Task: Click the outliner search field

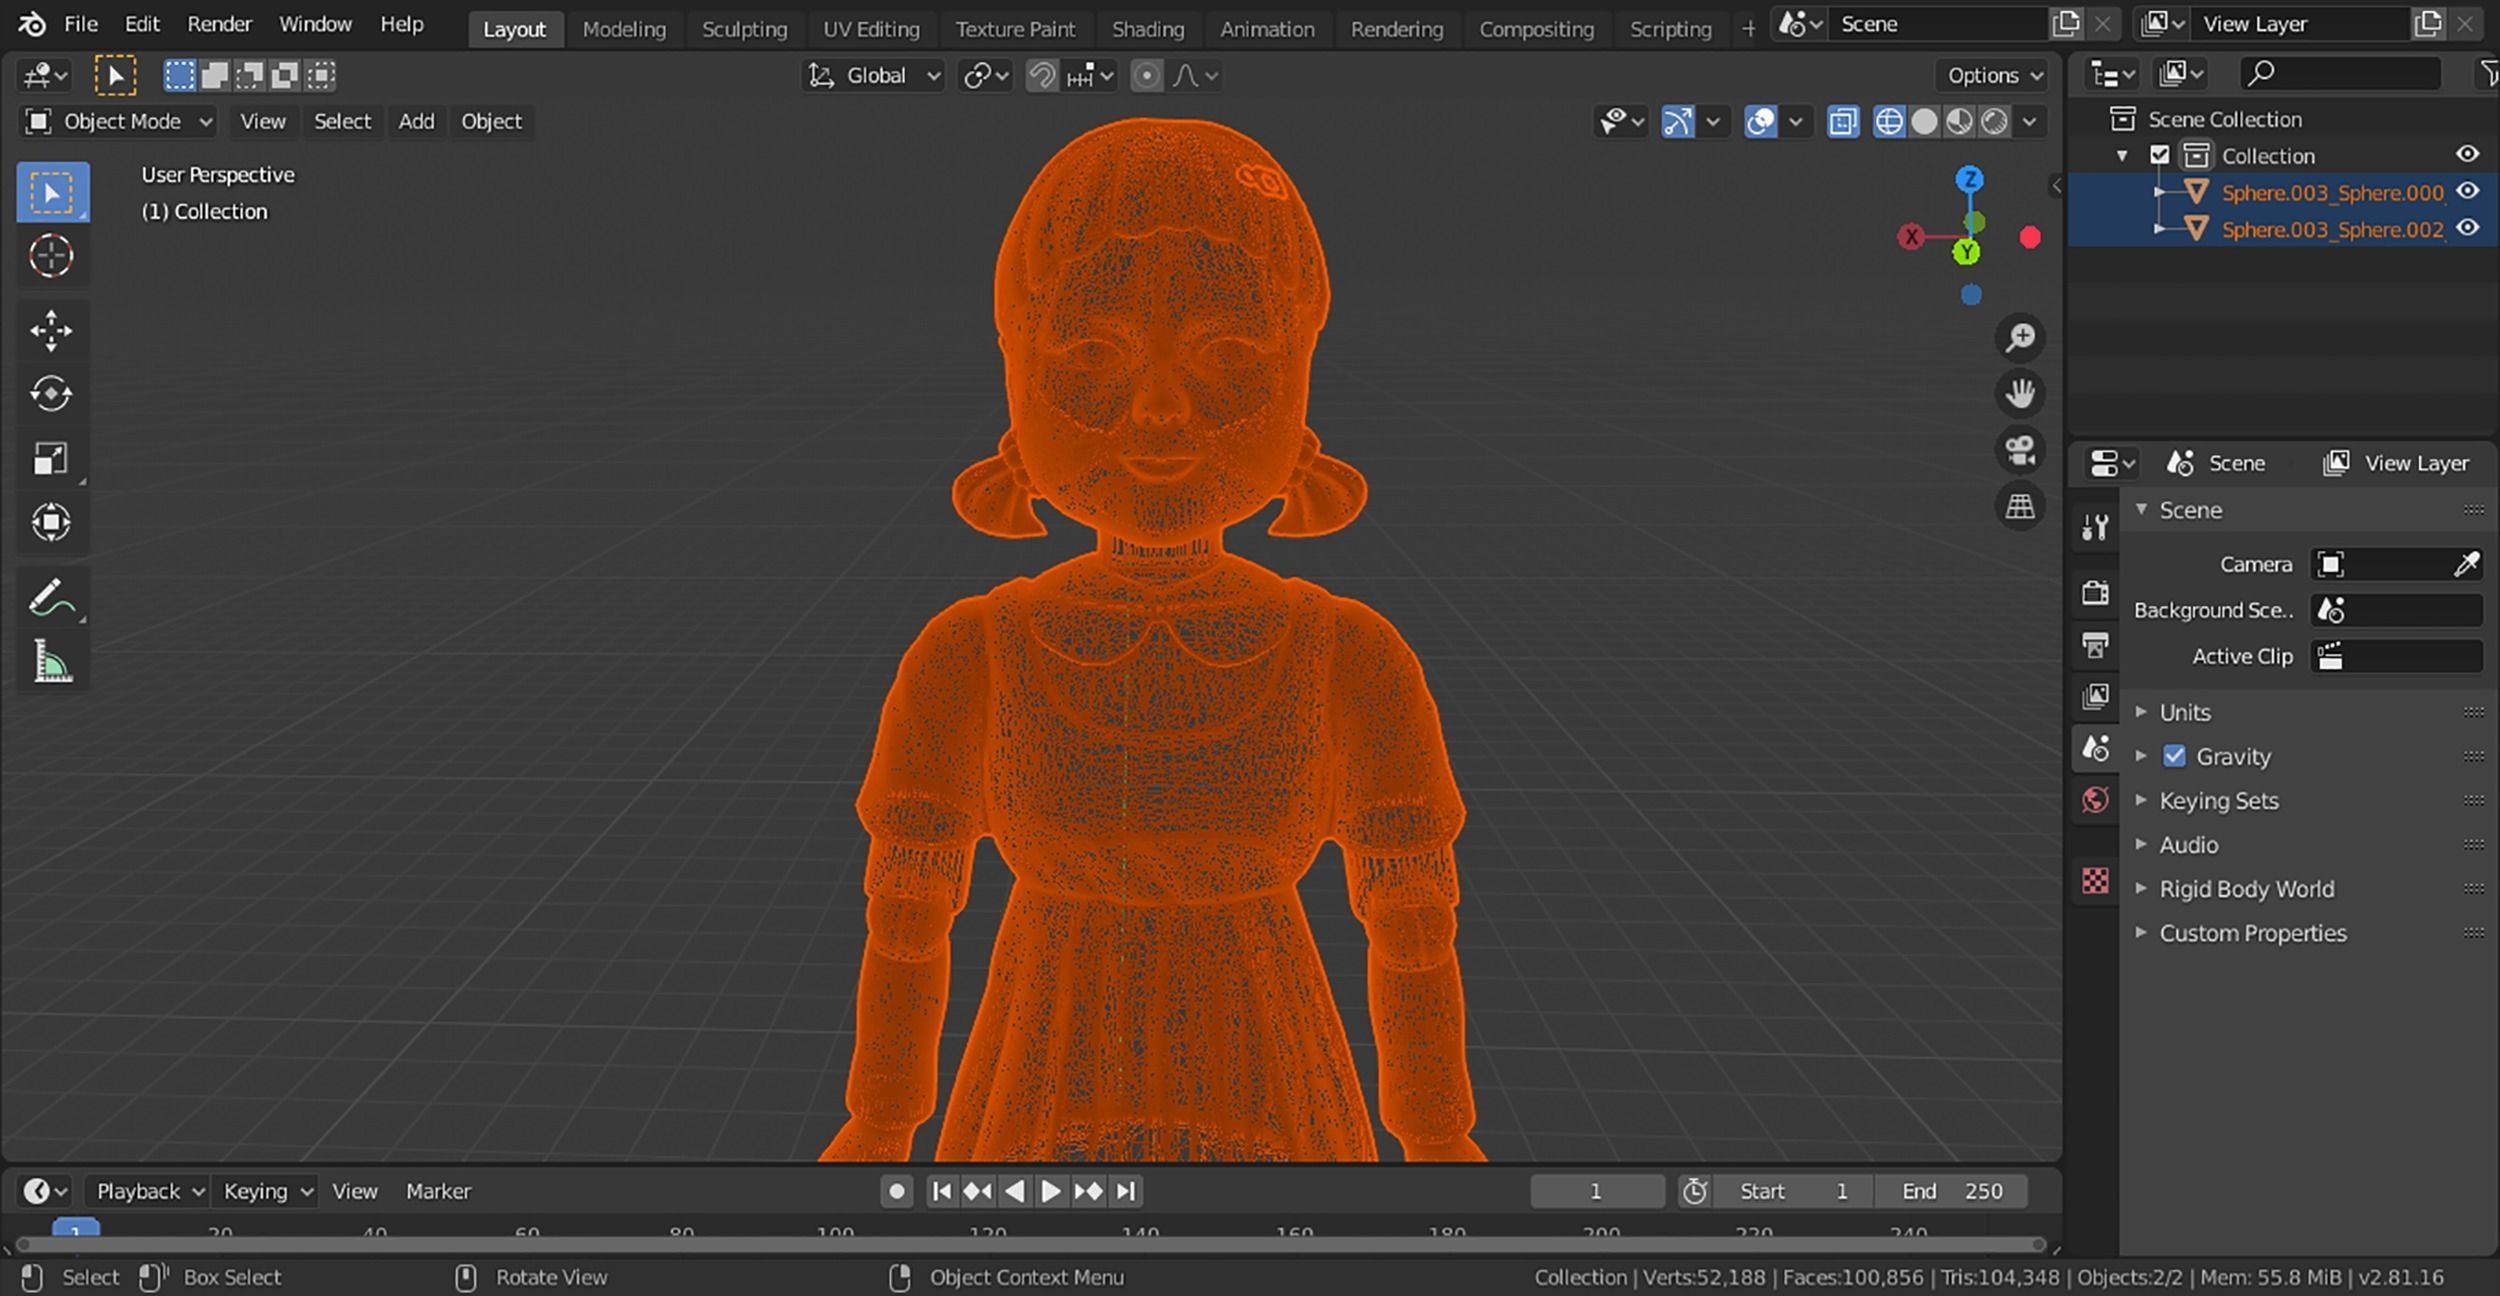Action: (x=2340, y=73)
